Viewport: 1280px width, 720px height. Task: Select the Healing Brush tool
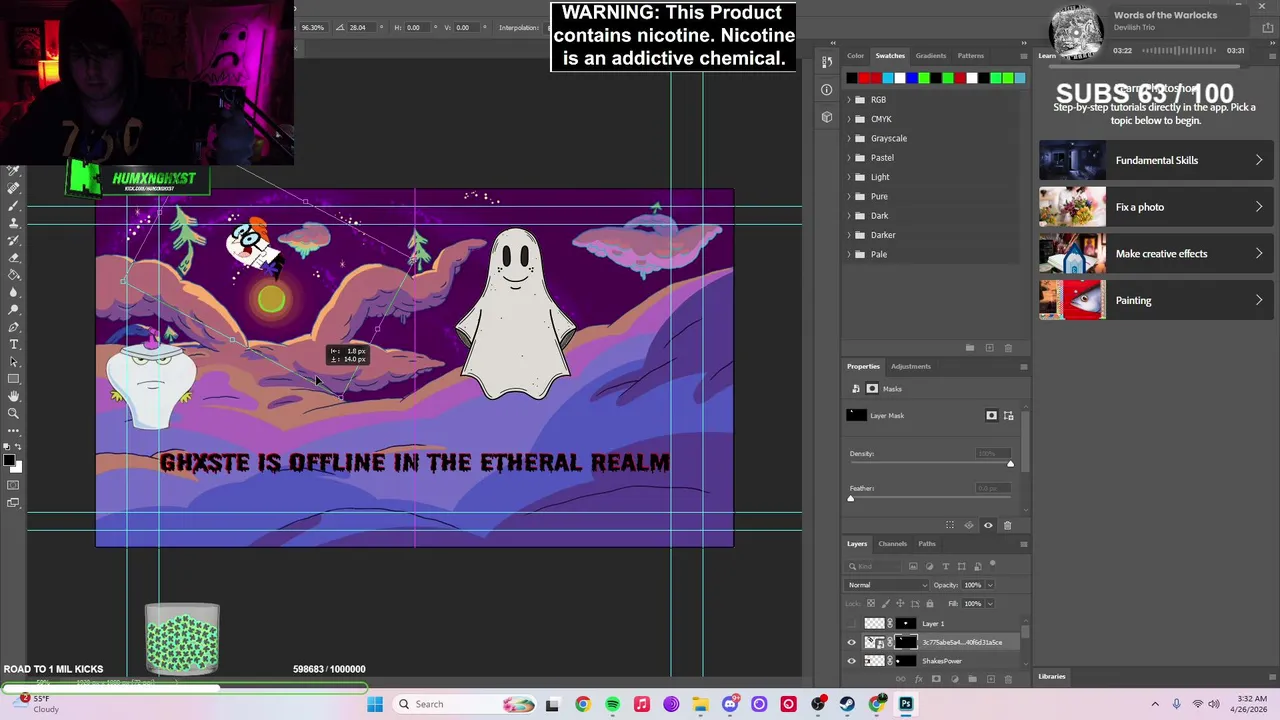point(14,188)
